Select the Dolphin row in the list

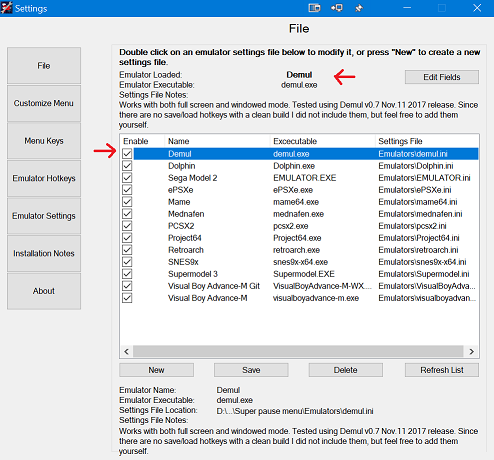click(x=182, y=166)
